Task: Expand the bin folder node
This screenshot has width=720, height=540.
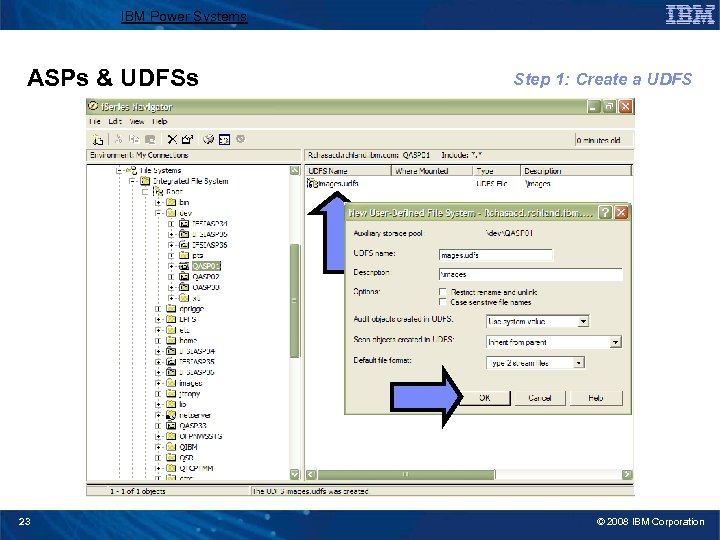Action: point(158,202)
